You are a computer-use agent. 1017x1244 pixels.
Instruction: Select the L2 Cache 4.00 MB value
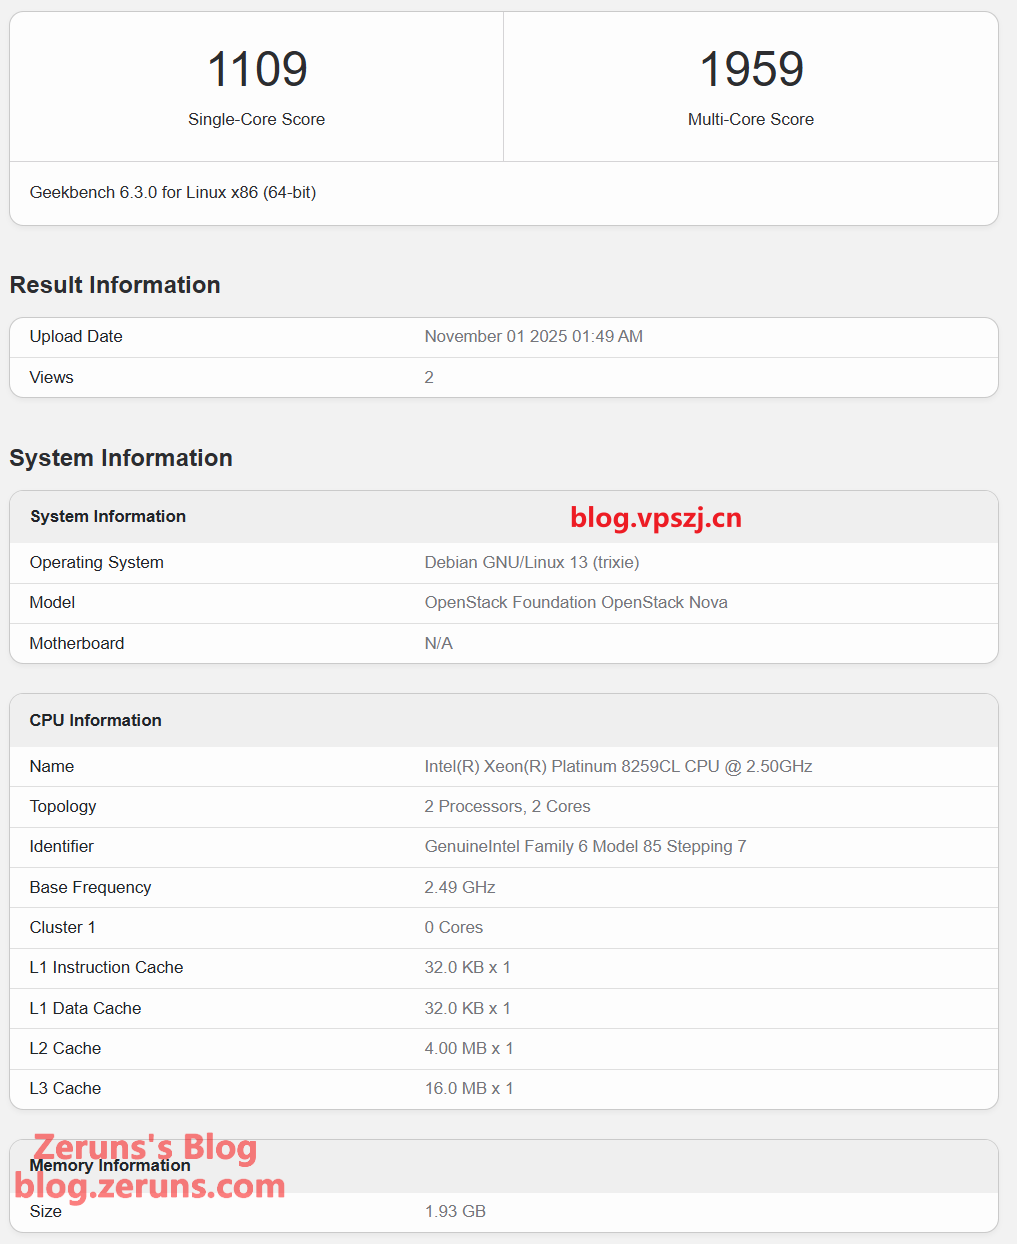468,1048
